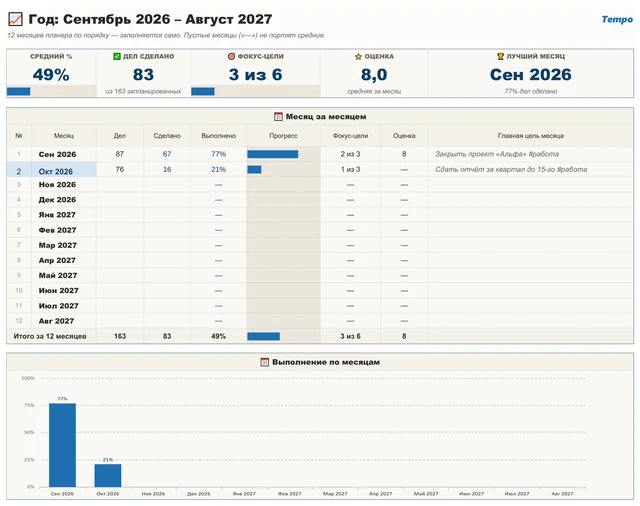Click the trophy icon by ЛУЧШИЙ МЕСЯЦ
Screen dimensions: 640x506
click(x=500, y=56)
